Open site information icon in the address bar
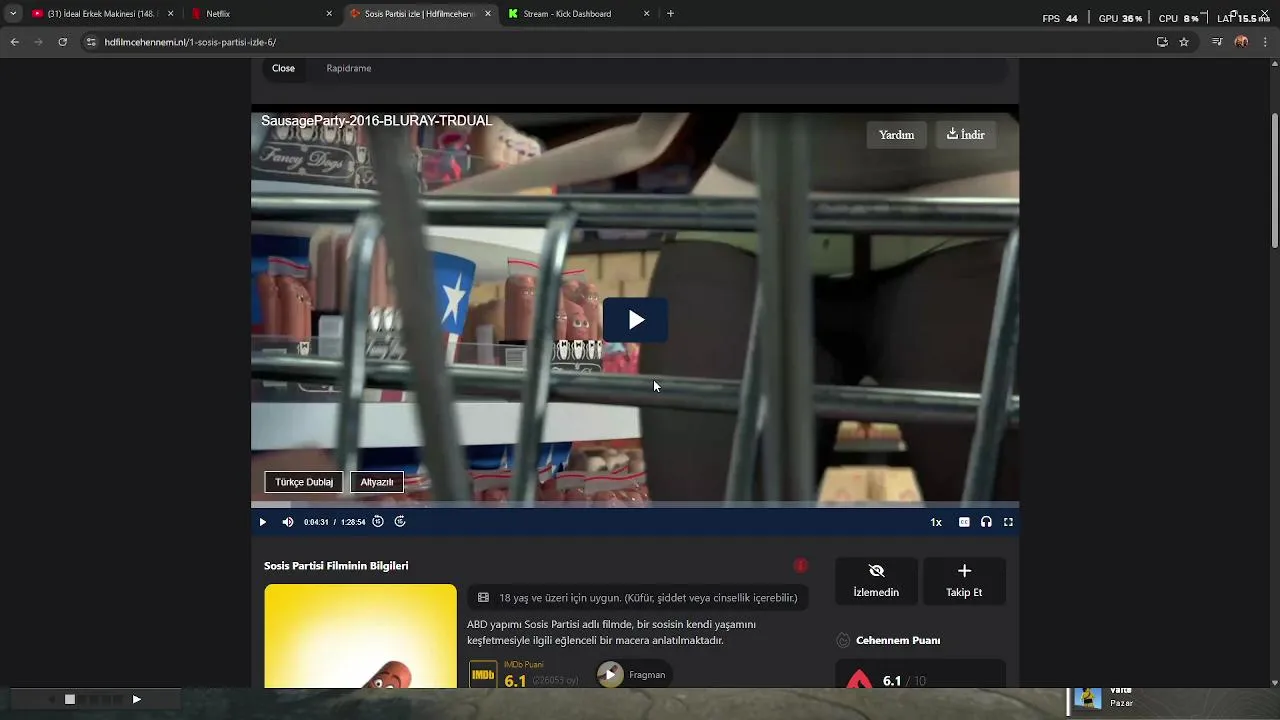The width and height of the screenshot is (1280, 720). (x=91, y=42)
